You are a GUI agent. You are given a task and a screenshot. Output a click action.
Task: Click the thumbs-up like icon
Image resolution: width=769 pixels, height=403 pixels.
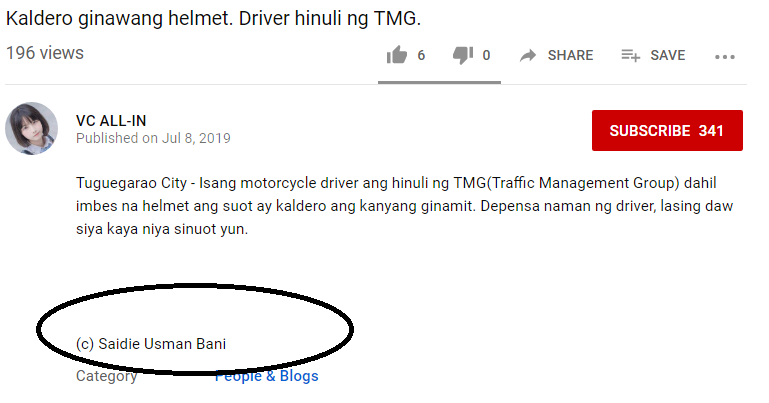[397, 55]
